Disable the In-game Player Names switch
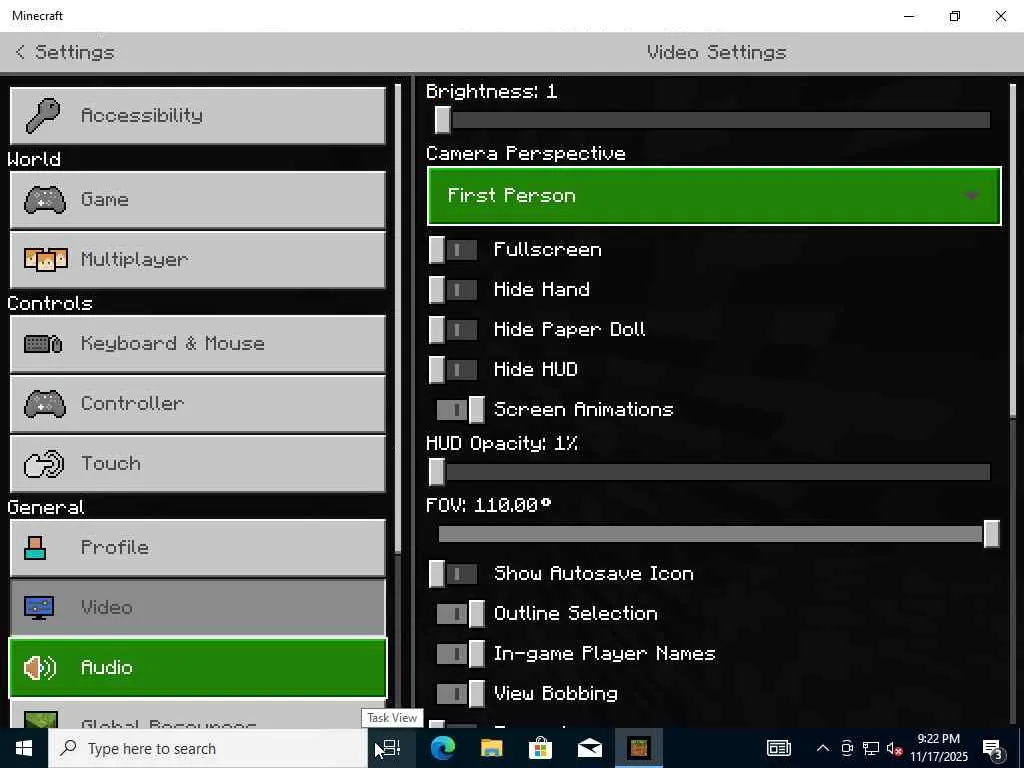The width and height of the screenshot is (1024, 768). 460,654
